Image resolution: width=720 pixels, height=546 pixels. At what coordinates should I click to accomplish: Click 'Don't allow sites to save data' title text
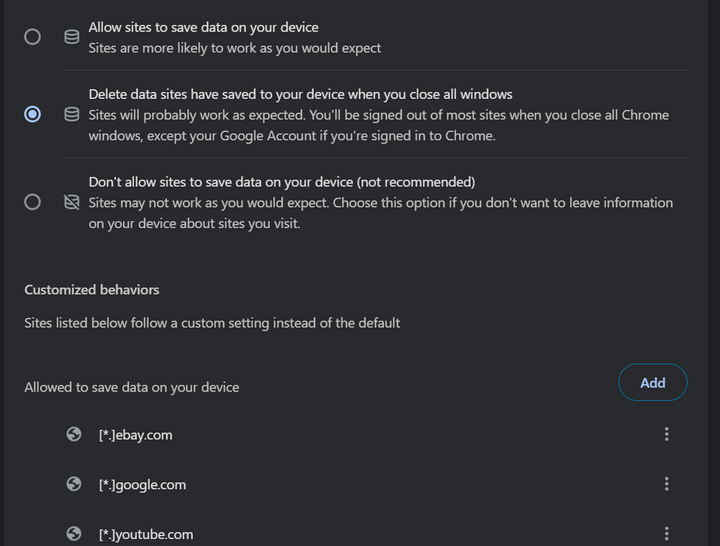(282, 182)
